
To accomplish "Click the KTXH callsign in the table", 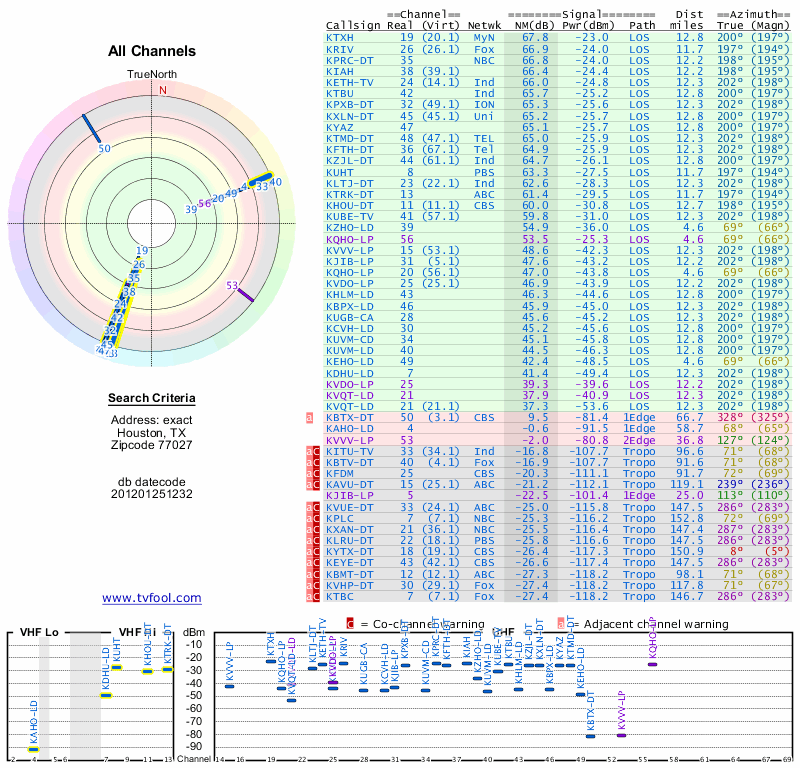I will [339, 37].
